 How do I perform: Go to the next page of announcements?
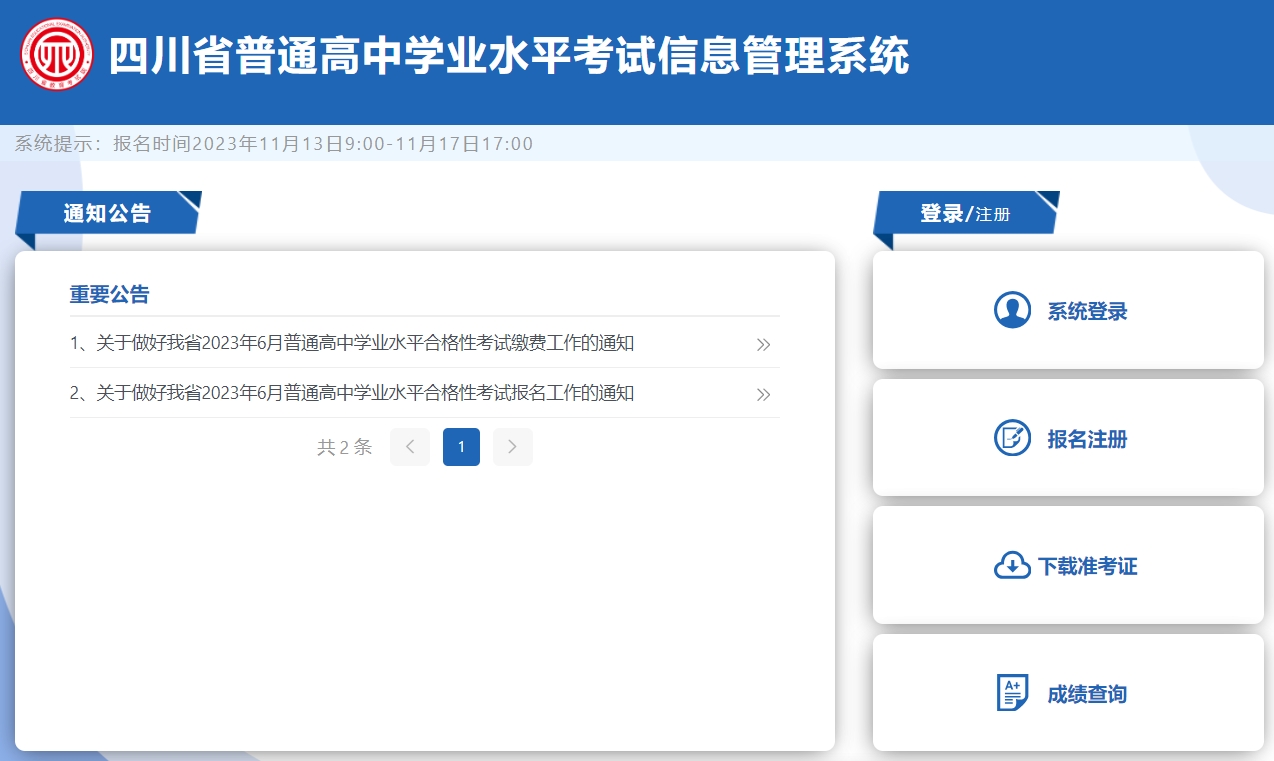tap(512, 447)
